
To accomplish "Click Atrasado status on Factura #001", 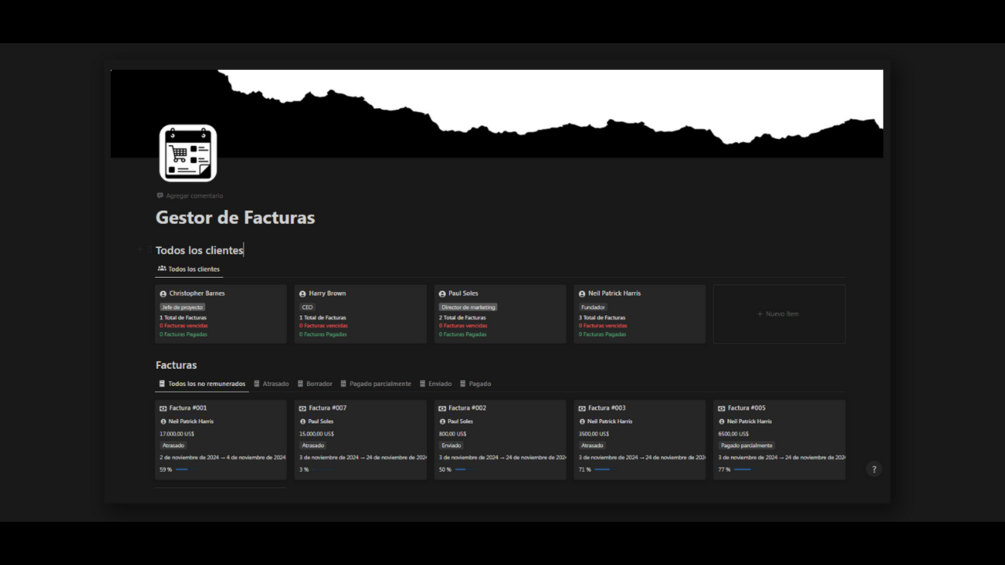I will point(173,445).
